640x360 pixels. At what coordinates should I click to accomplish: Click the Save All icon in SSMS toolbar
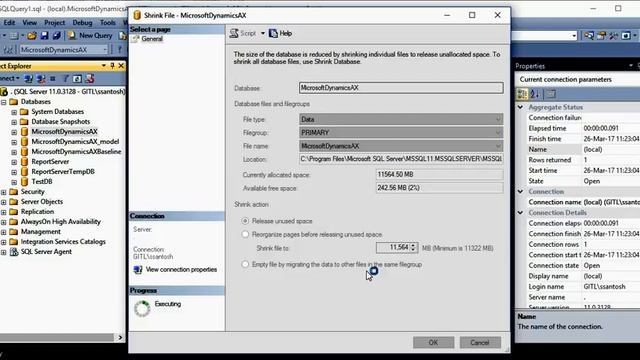56,36
